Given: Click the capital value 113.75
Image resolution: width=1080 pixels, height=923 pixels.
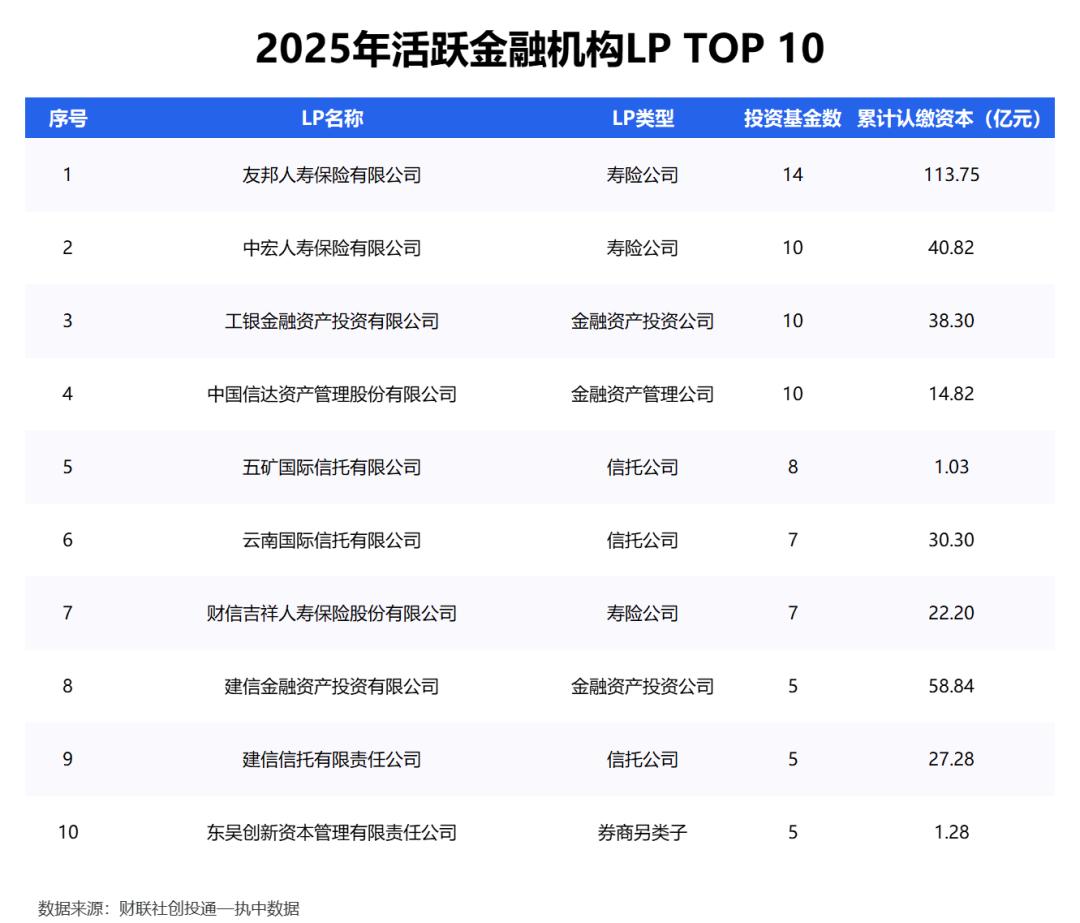Looking at the screenshot, I should [951, 175].
